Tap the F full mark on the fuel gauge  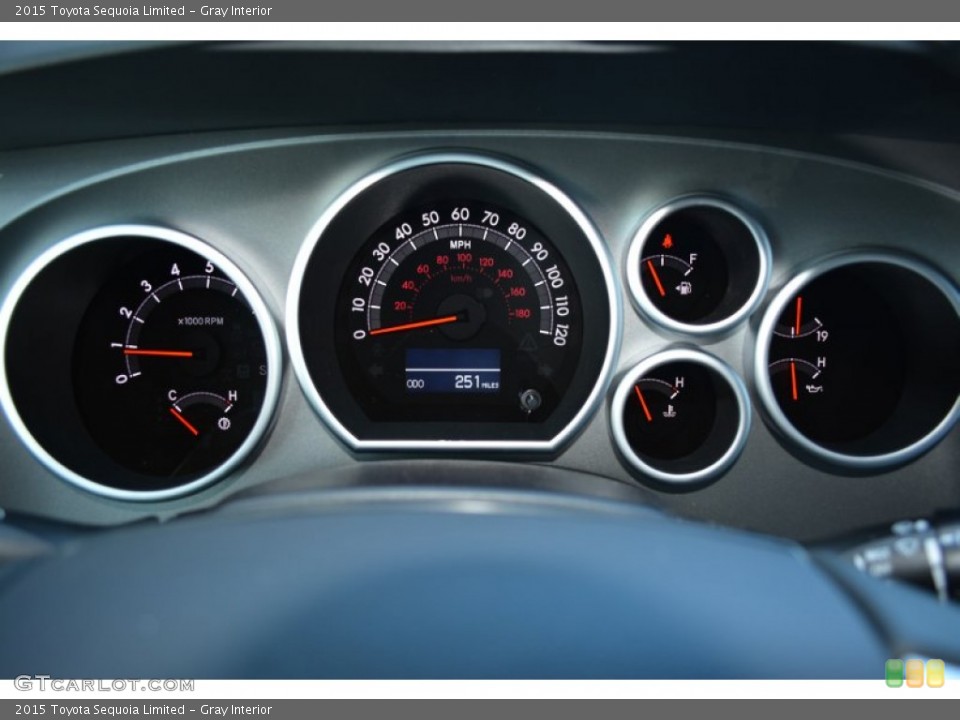(x=692, y=258)
